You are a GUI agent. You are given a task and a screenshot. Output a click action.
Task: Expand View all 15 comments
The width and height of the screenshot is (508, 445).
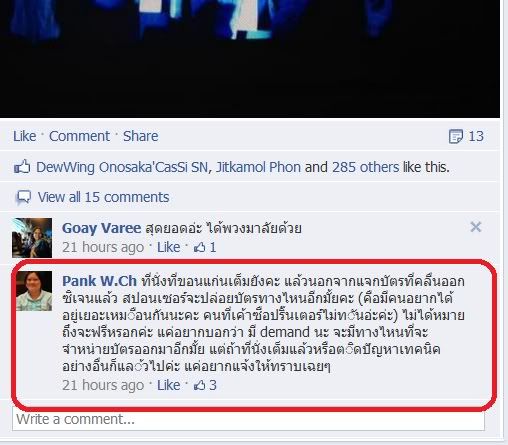[103, 197]
